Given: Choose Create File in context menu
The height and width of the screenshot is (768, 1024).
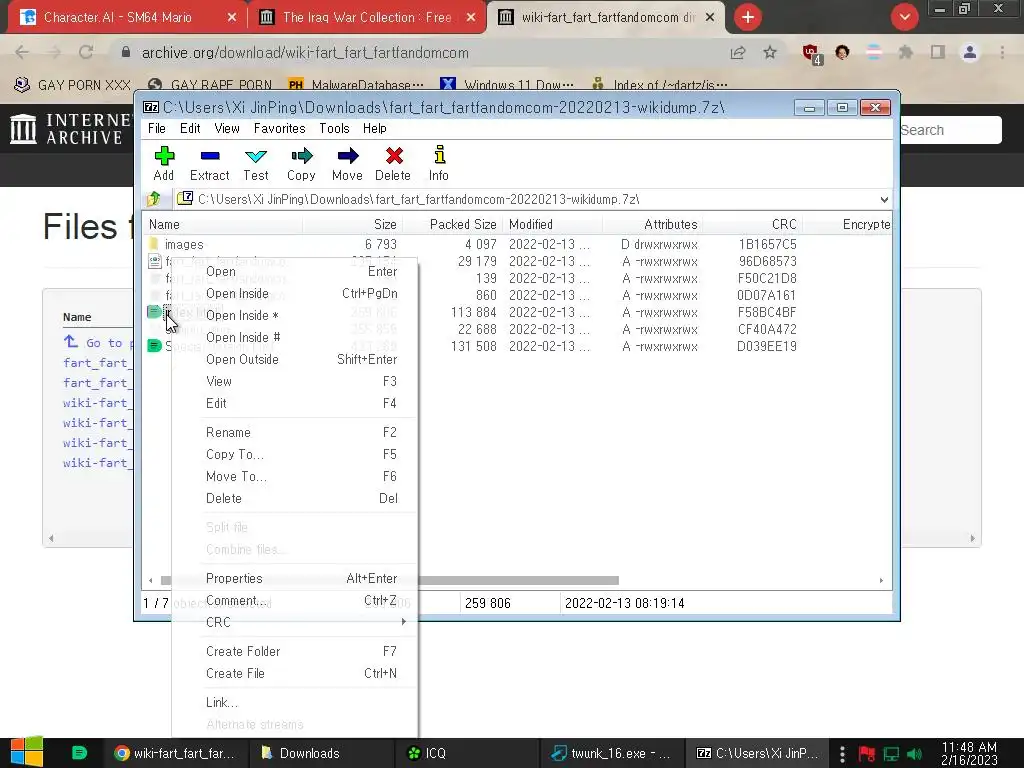Looking at the screenshot, I should [294, 673].
